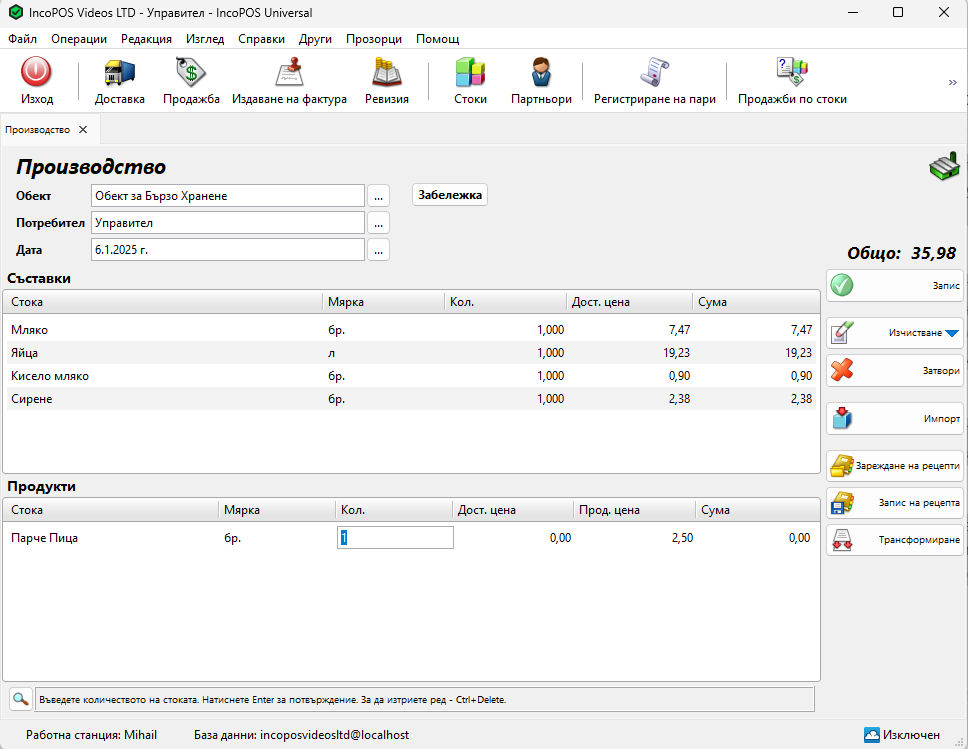Image resolution: width=968 pixels, height=749 pixels.
Task: Open Доставка delivery truck icon
Action: pyautogui.click(x=119, y=72)
